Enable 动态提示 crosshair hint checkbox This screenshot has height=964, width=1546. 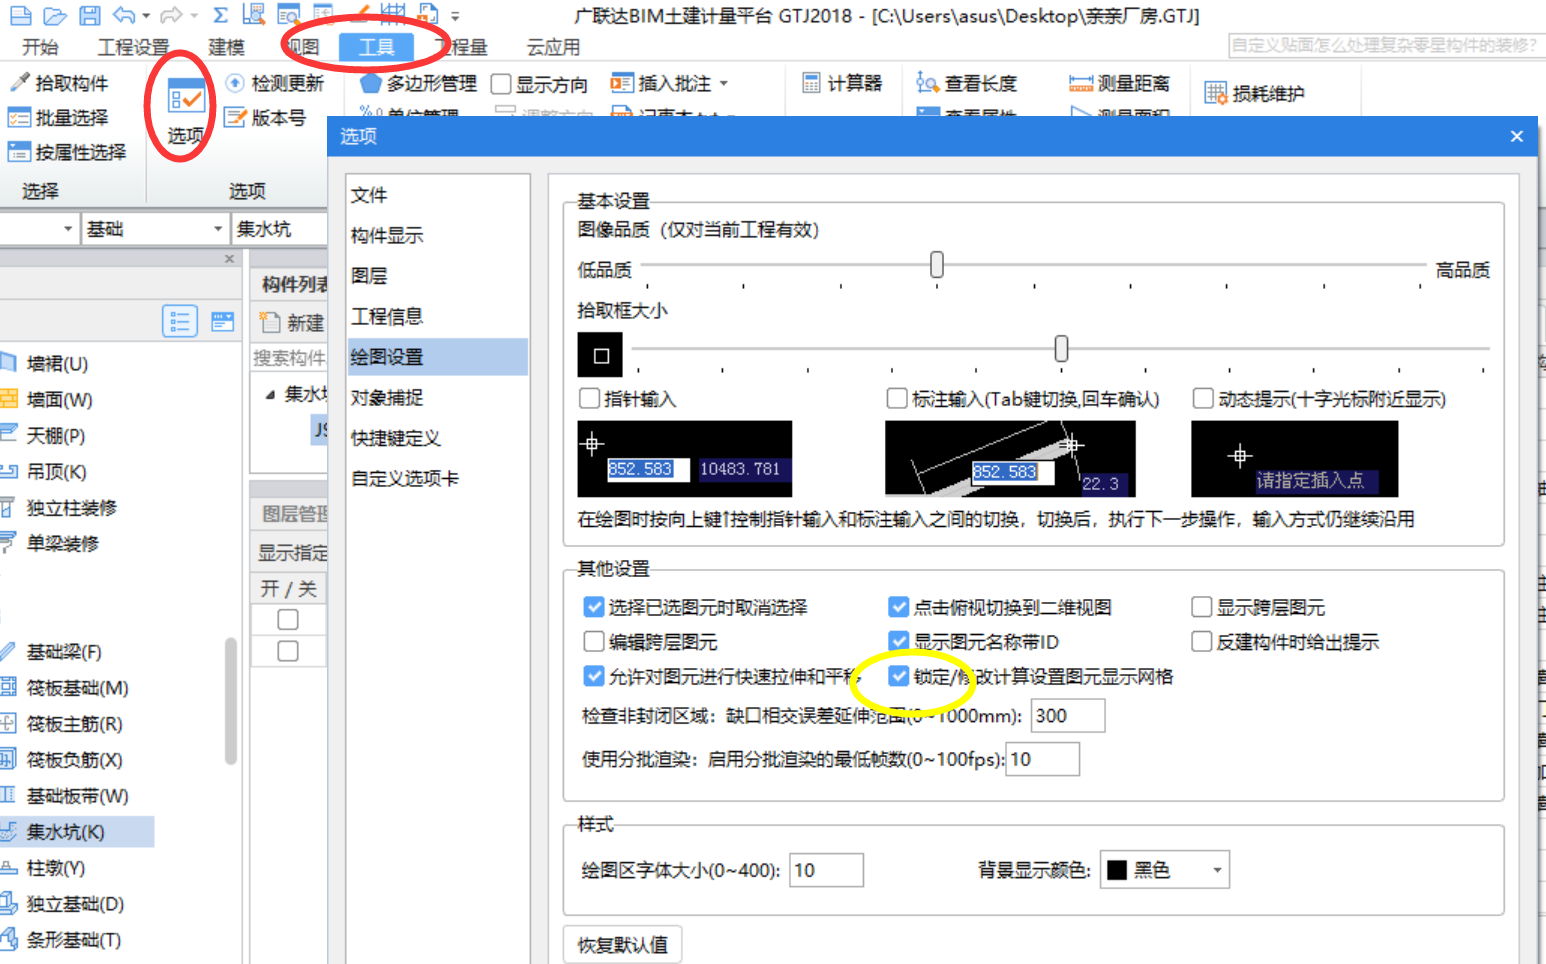[1203, 399]
